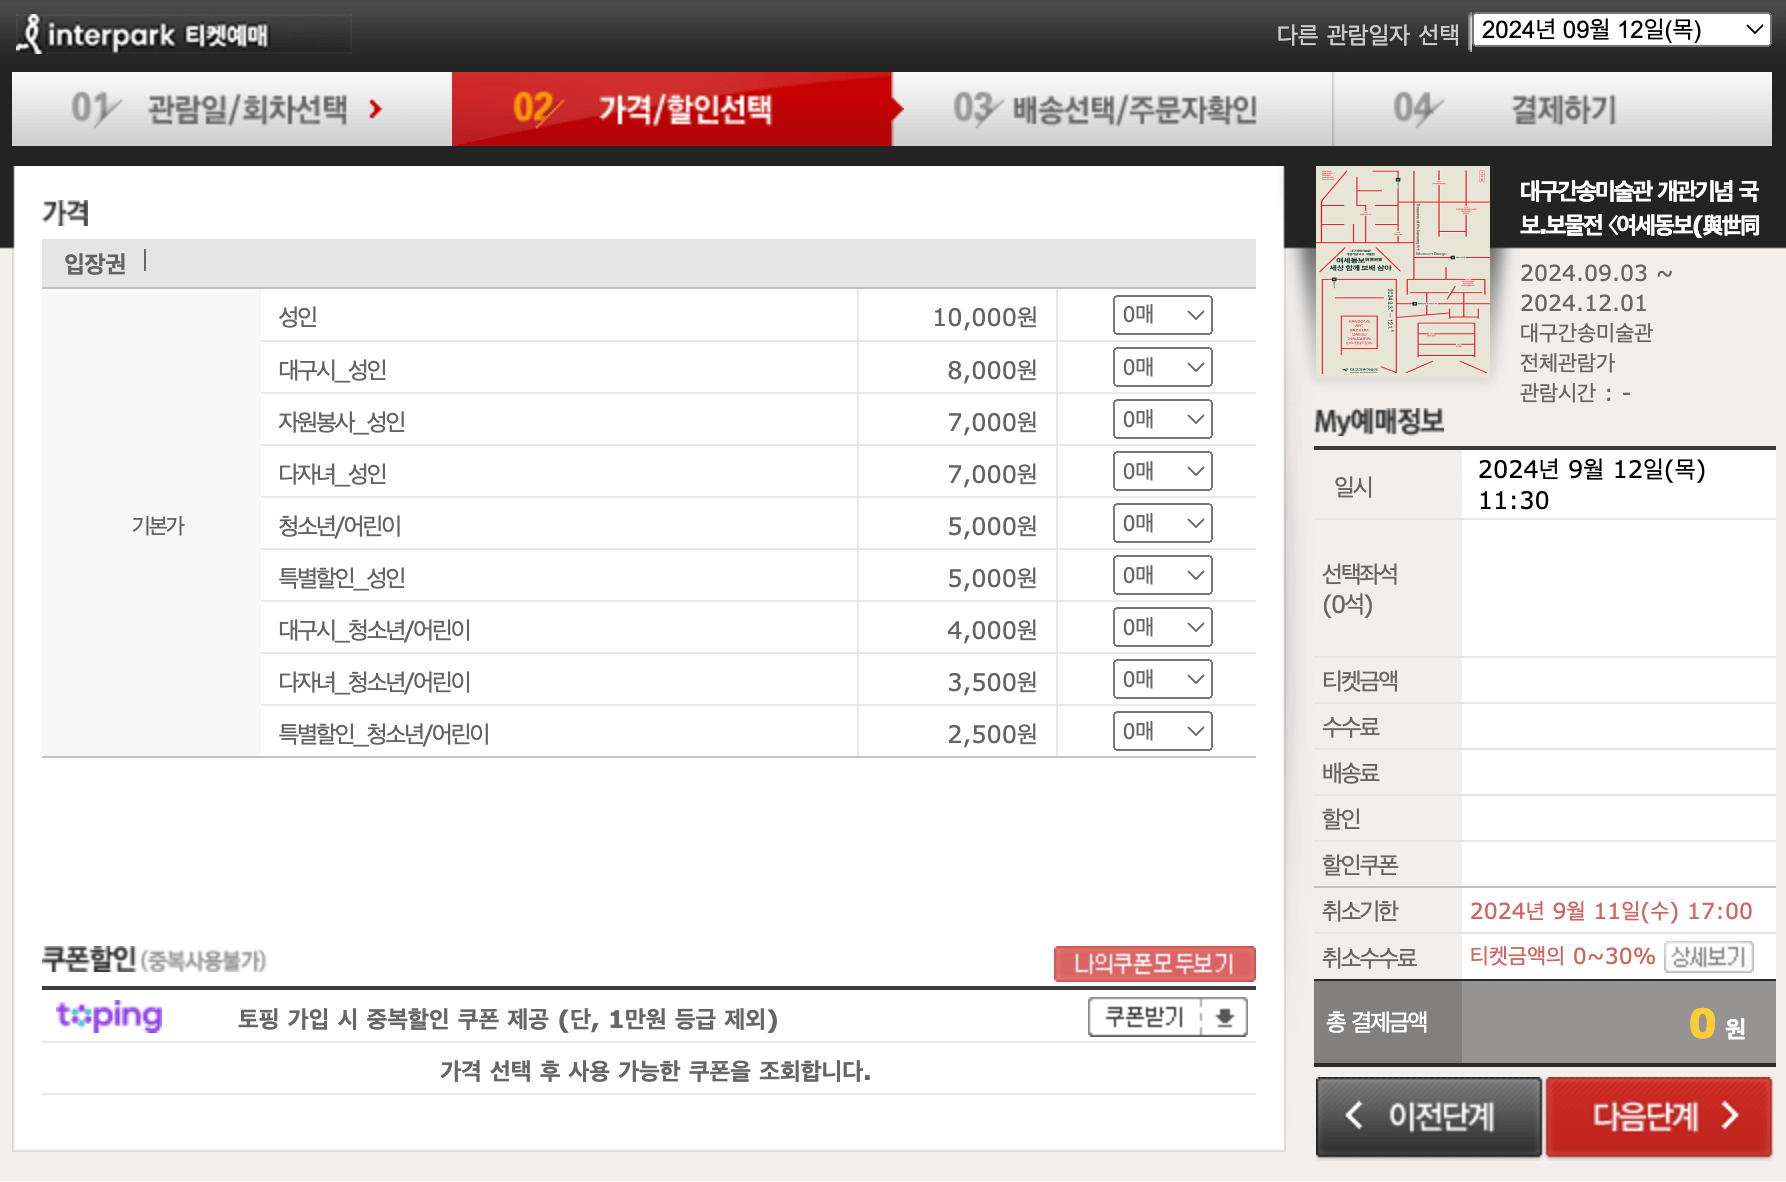
Task: Click the toping brand logo
Action: point(108,1017)
